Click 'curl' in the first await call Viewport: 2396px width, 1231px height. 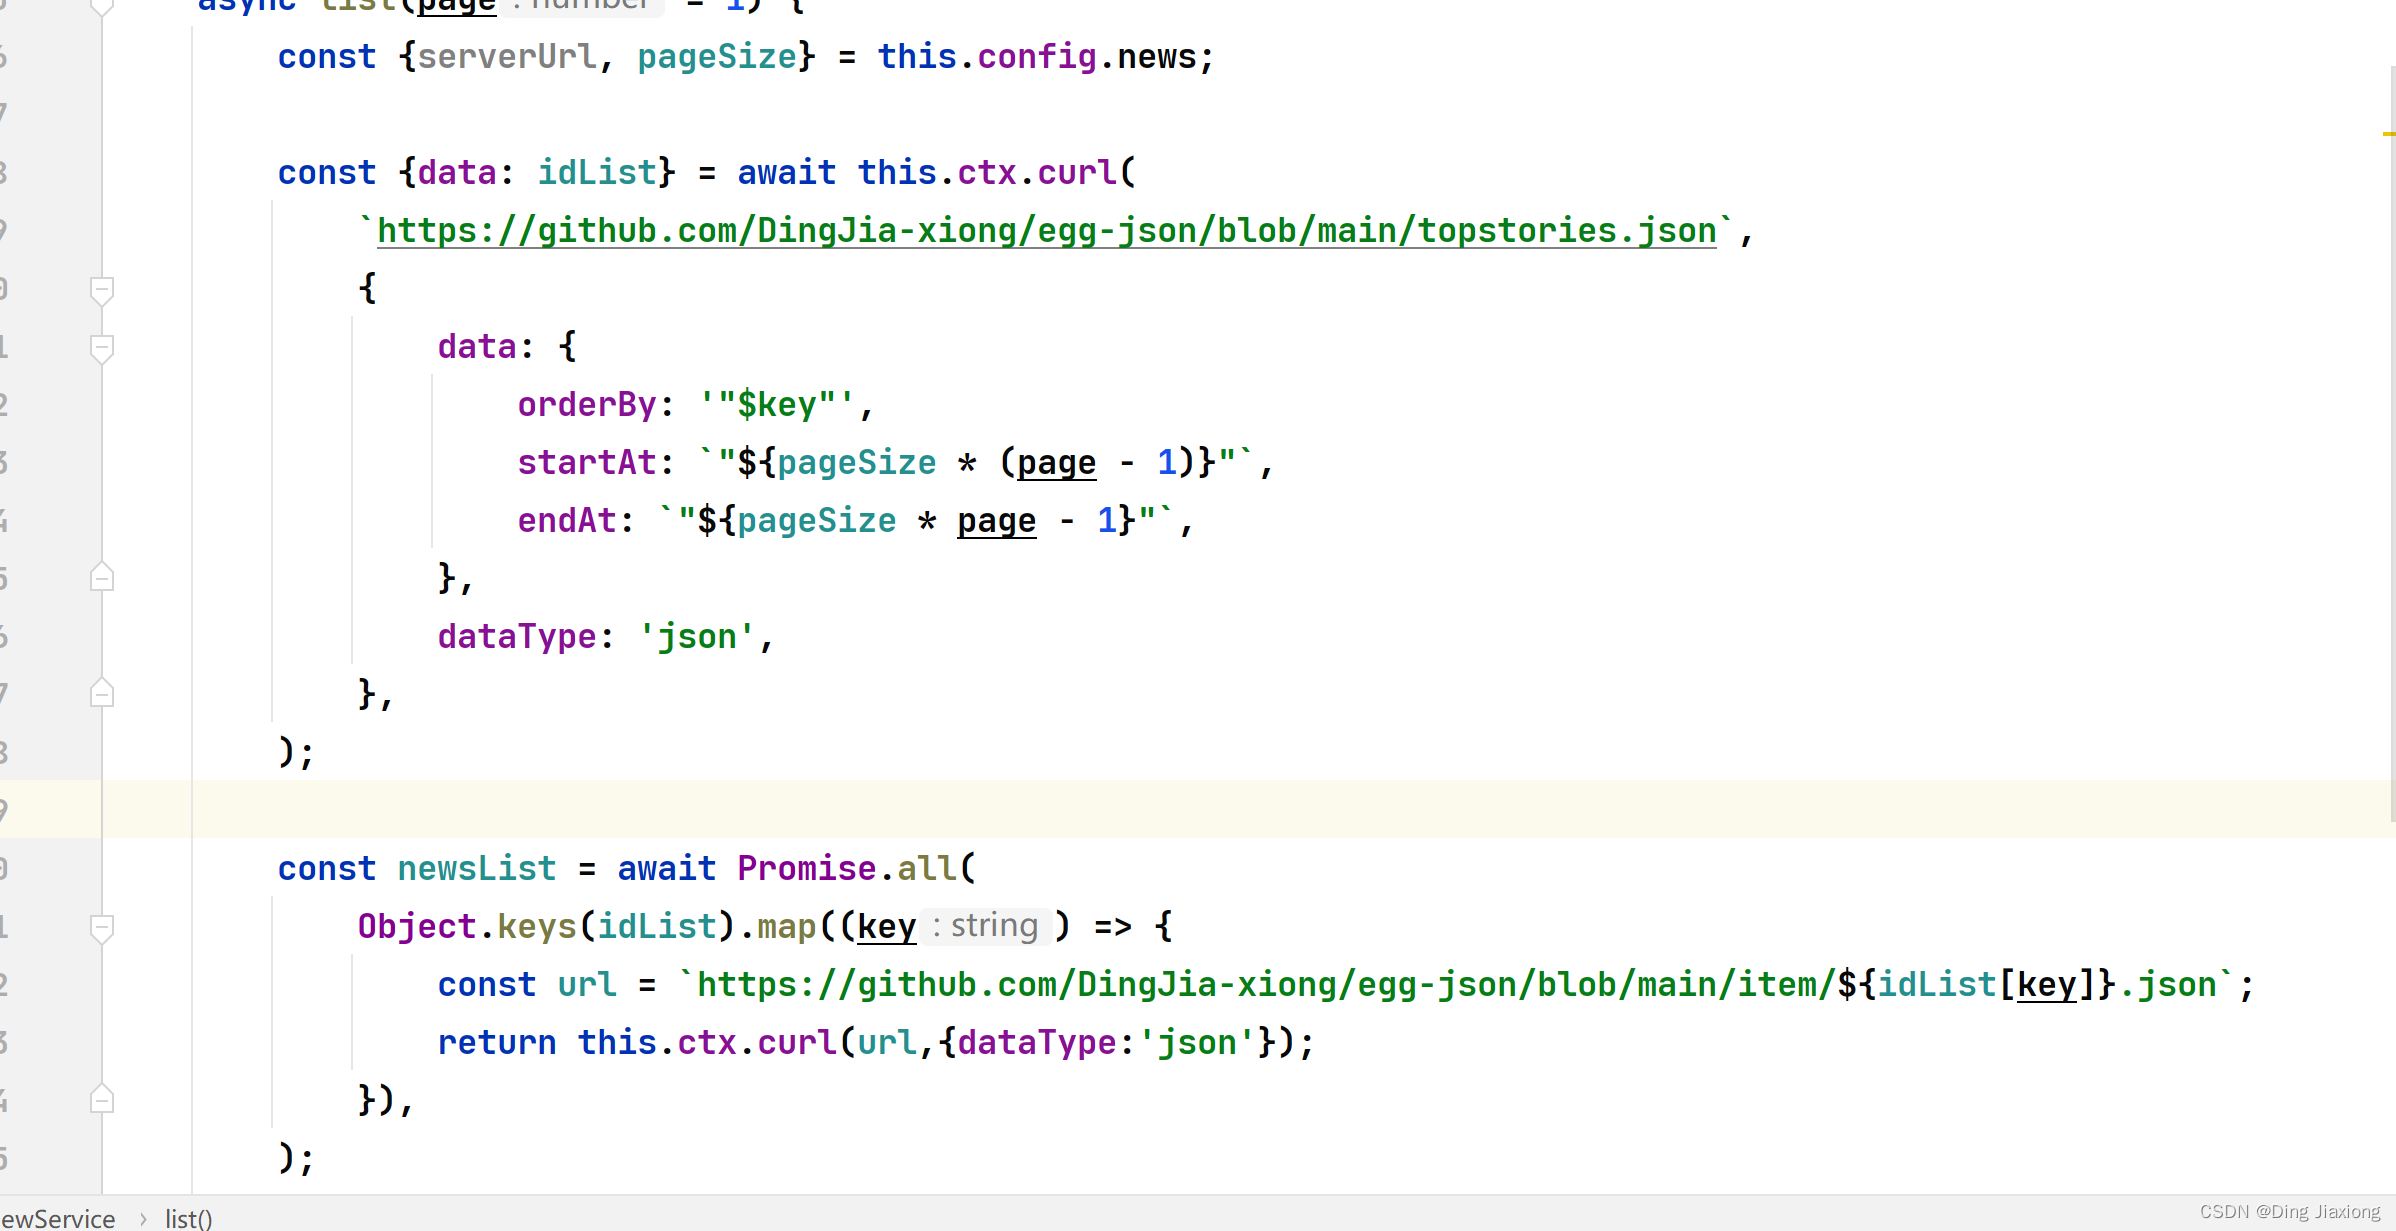tap(1077, 173)
